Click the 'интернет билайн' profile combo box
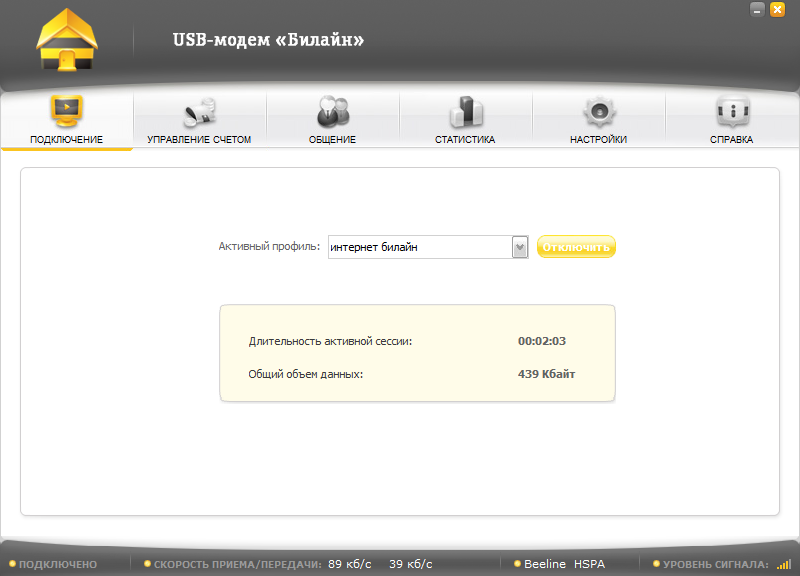 click(x=419, y=247)
